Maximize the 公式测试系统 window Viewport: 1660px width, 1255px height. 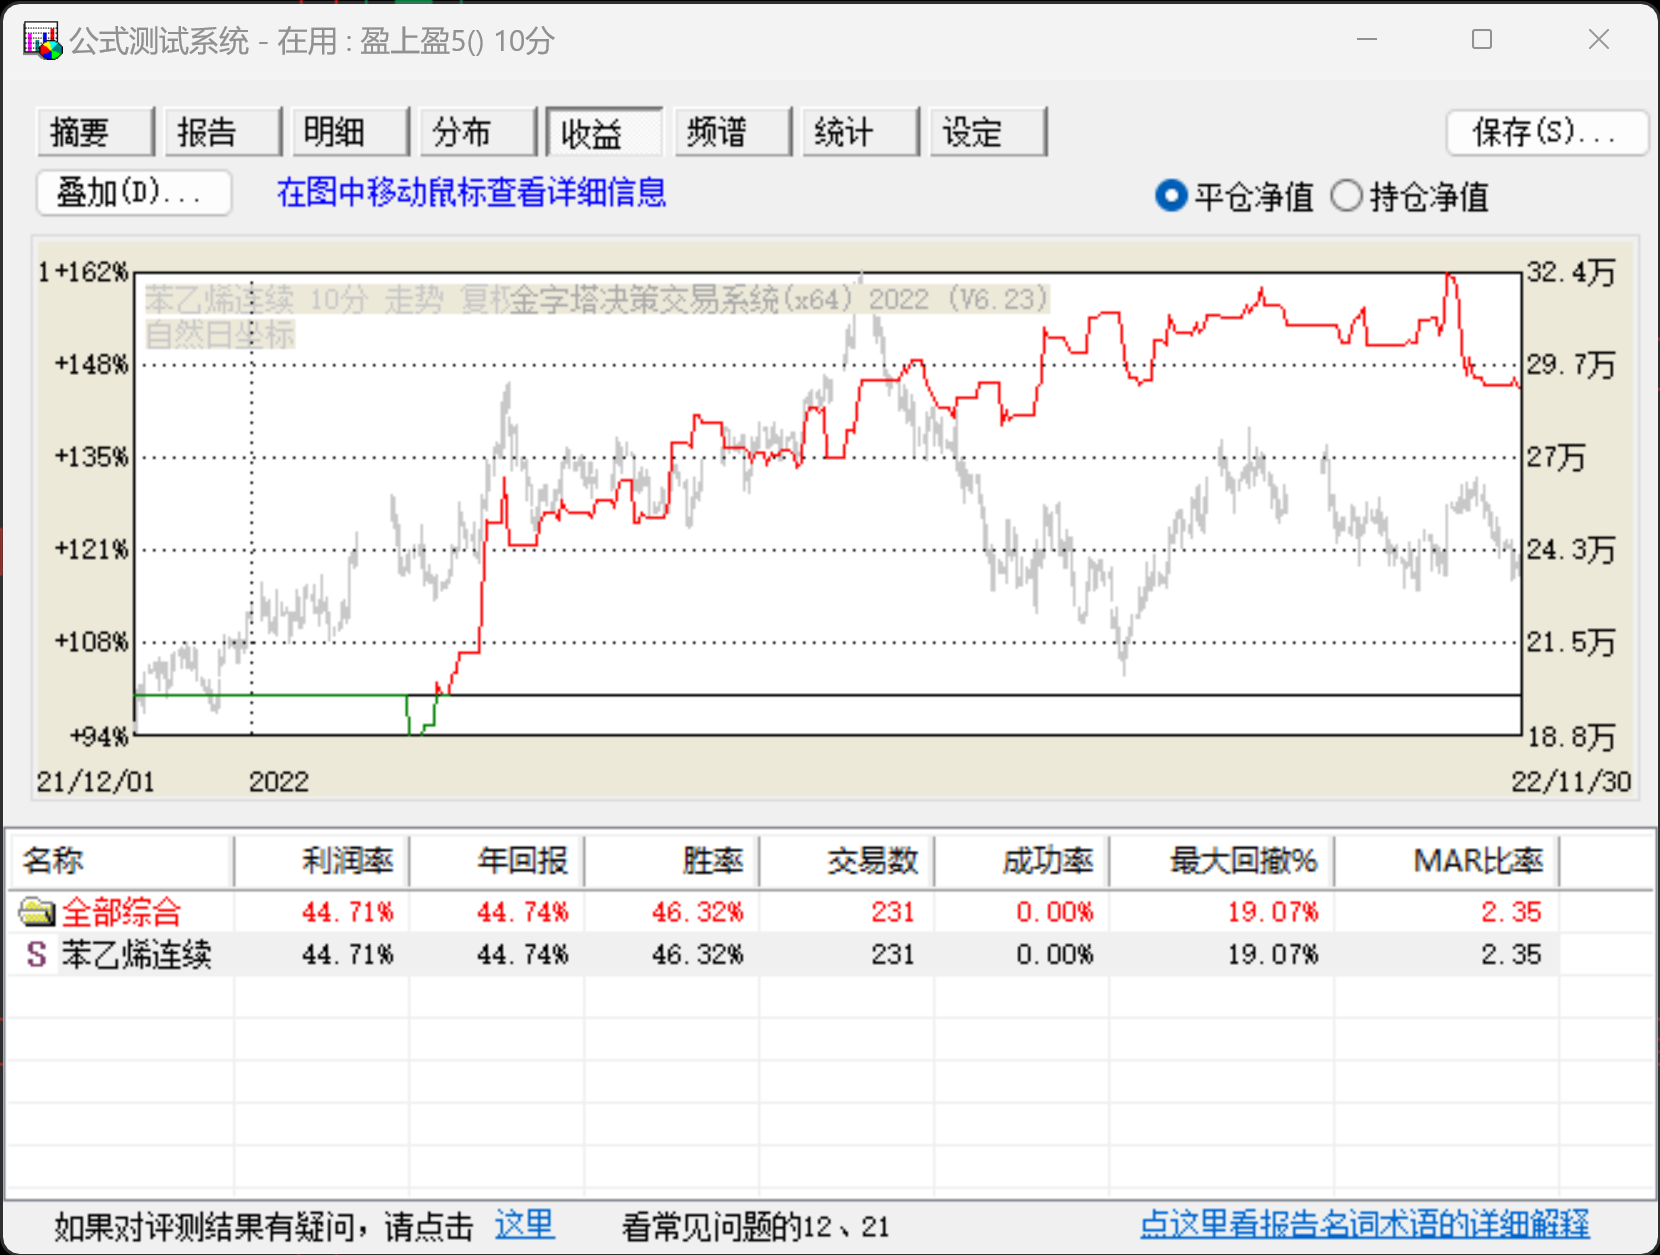[x=1482, y=40]
